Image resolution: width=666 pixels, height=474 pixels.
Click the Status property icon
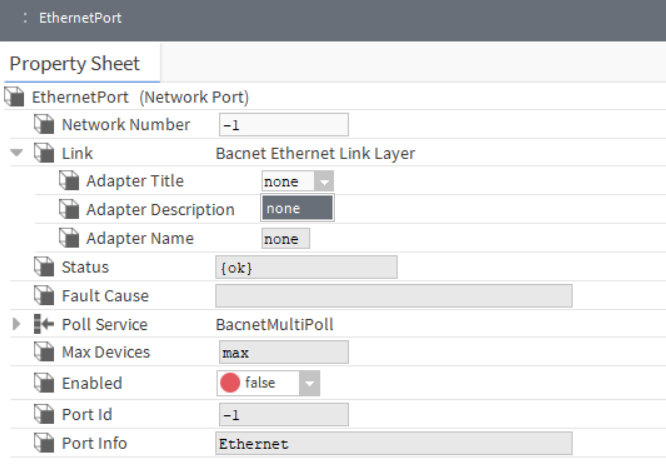coord(43,268)
